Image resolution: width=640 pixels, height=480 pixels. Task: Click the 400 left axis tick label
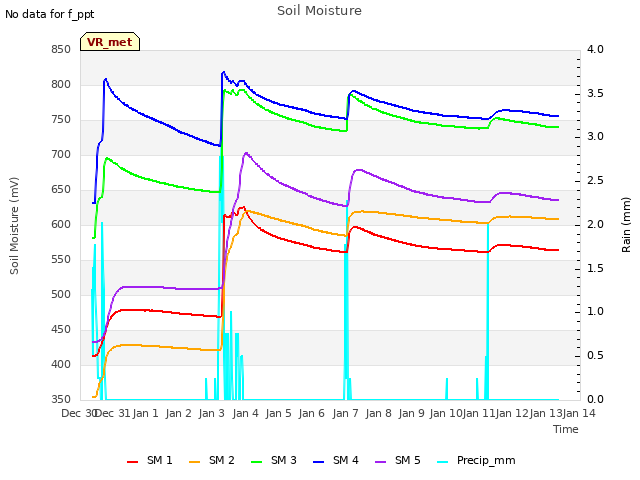(x=61, y=364)
